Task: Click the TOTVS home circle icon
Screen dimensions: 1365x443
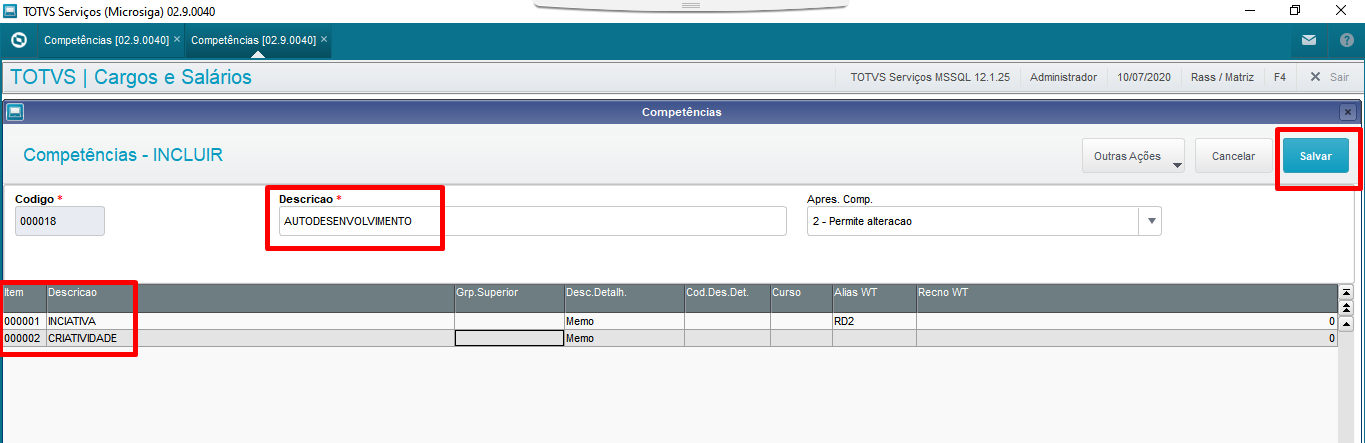Action: click(18, 41)
